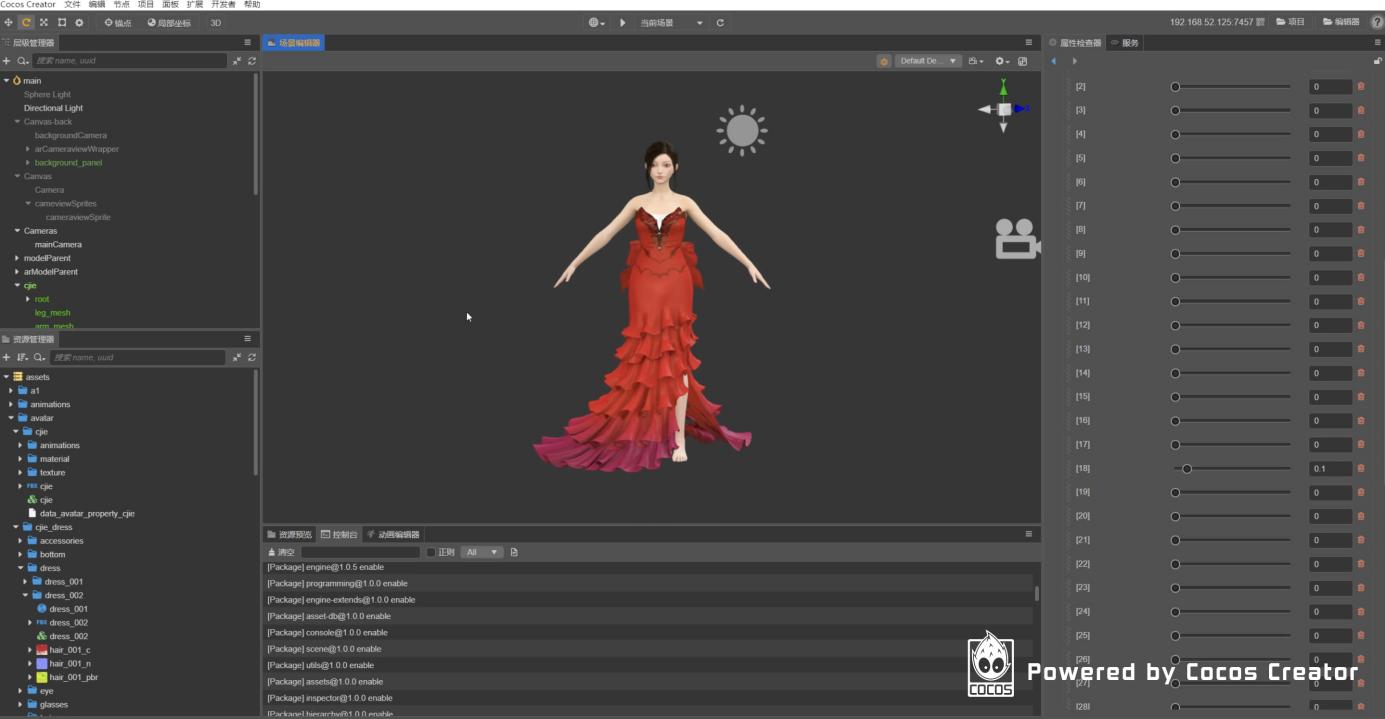Delete array element [2]
1385x719 pixels.
[1361, 86]
